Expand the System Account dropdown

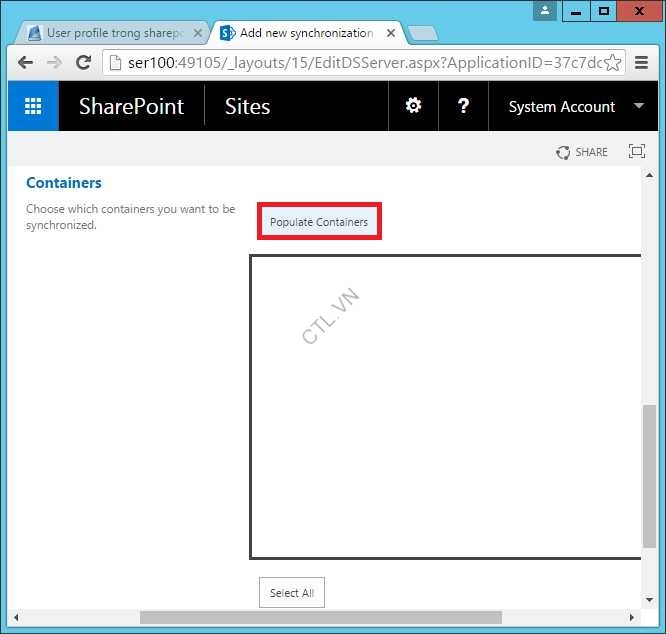pyautogui.click(x=639, y=106)
